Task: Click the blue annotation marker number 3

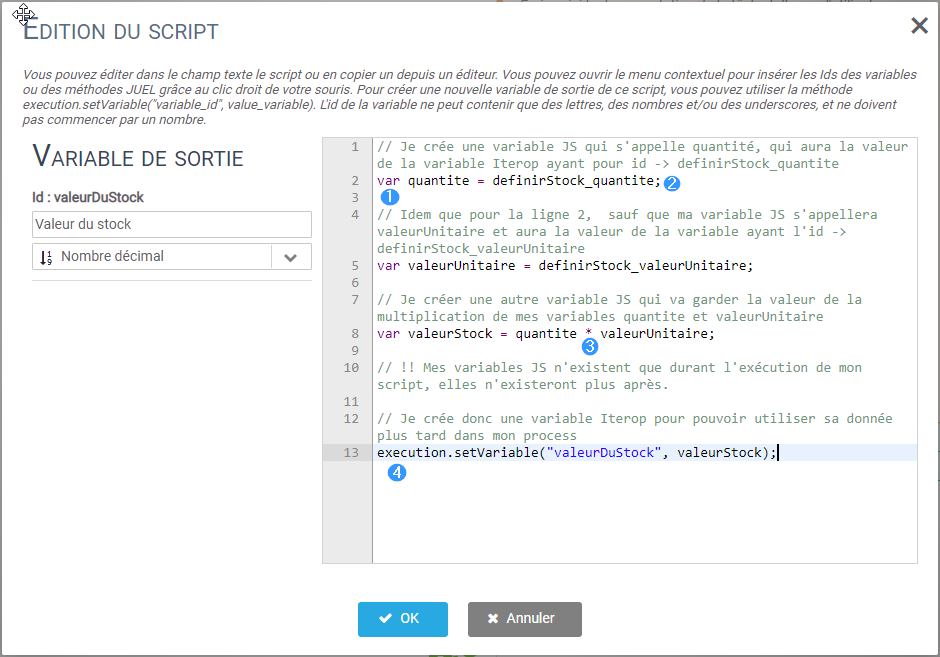Action: pos(590,347)
